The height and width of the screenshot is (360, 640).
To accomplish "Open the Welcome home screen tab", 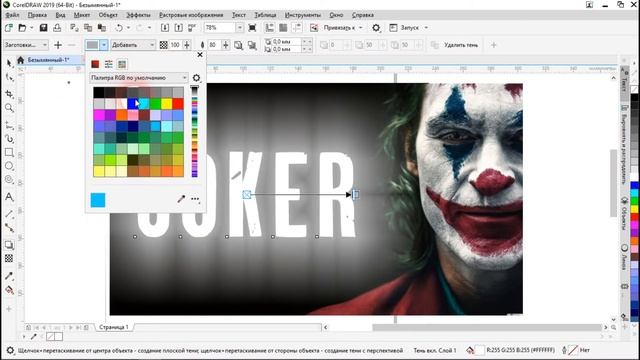I will point(20,60).
